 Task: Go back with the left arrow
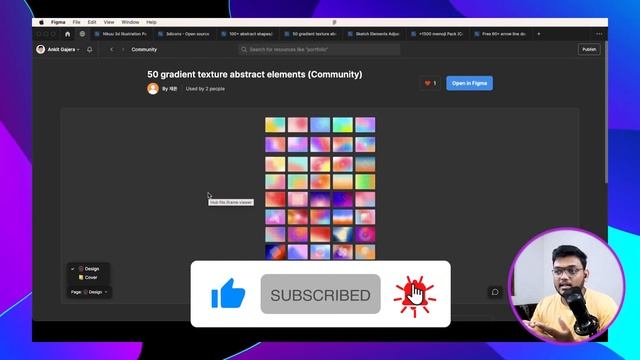click(x=111, y=49)
